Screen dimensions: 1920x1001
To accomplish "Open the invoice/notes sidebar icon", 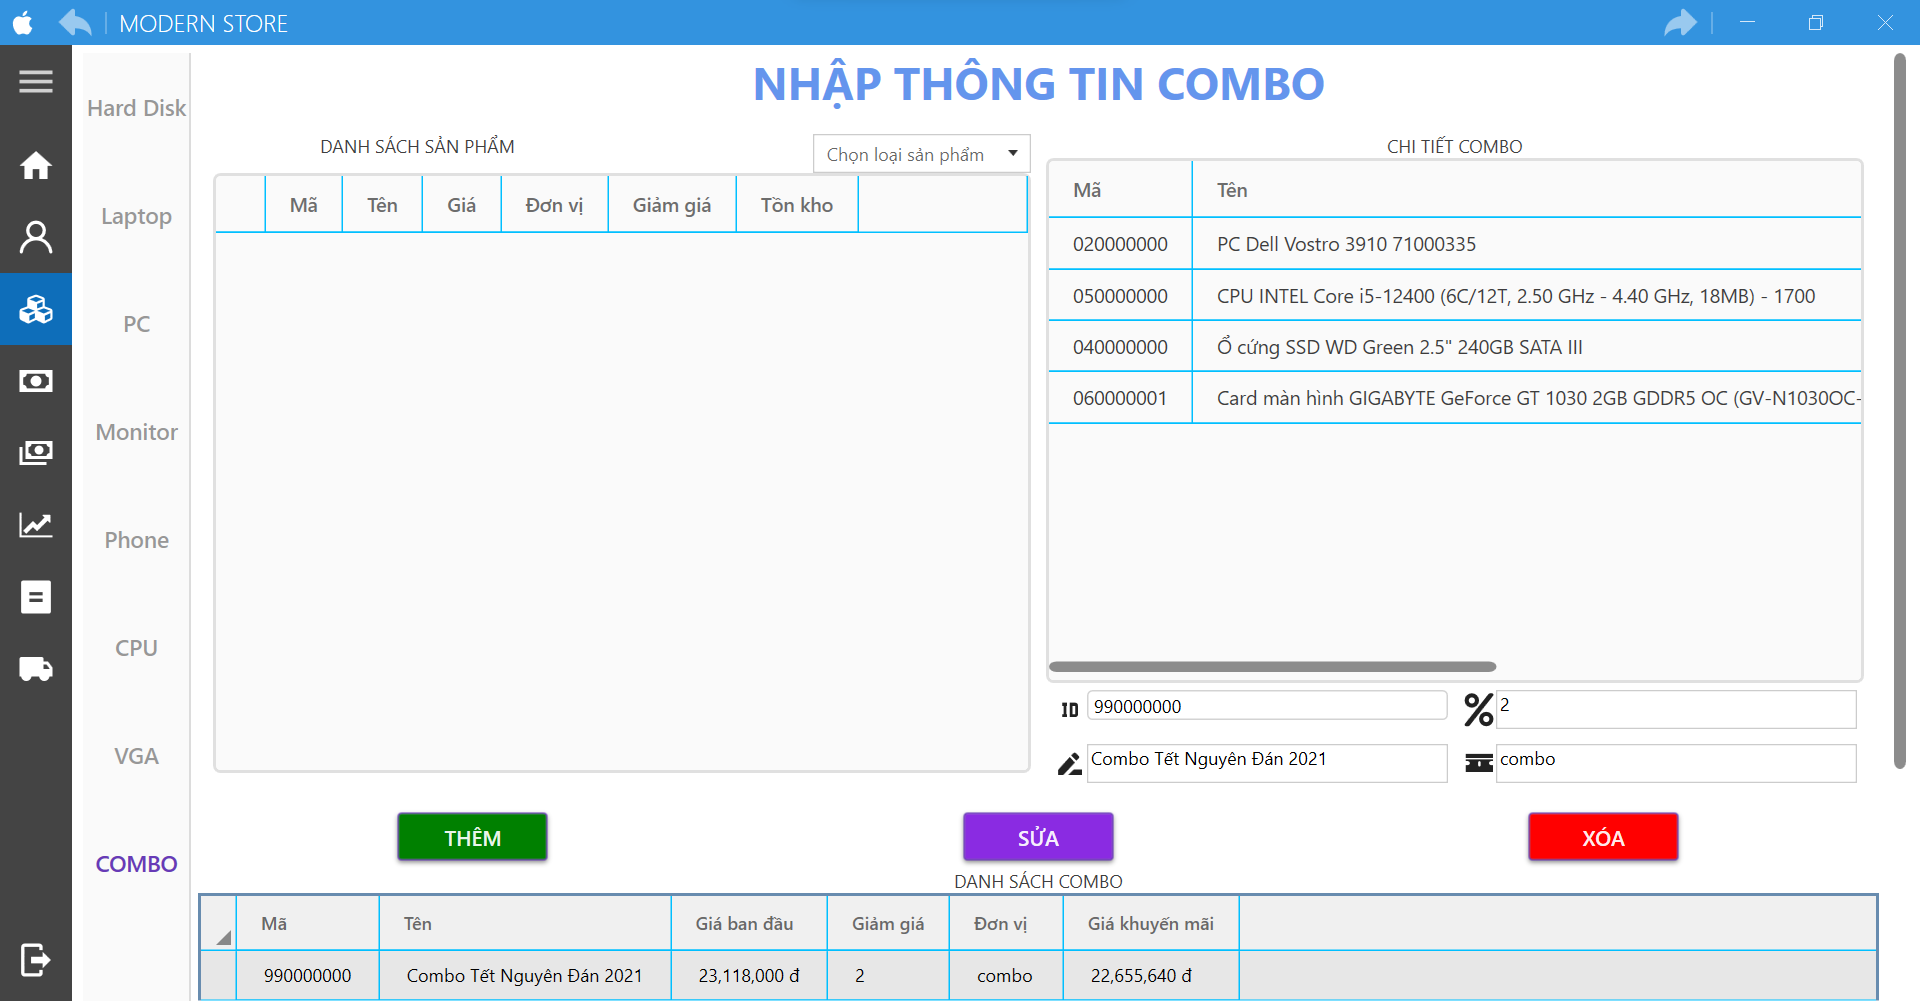I will pos(35,597).
